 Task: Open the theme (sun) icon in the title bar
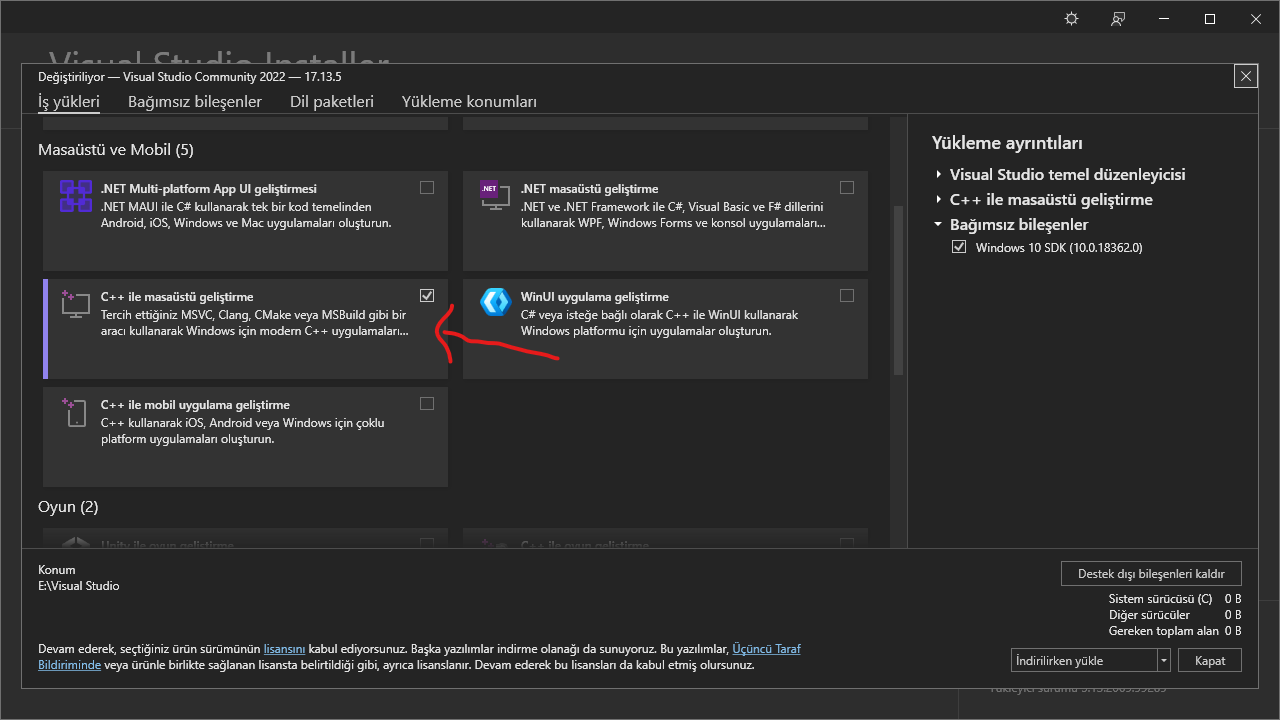pyautogui.click(x=1072, y=19)
